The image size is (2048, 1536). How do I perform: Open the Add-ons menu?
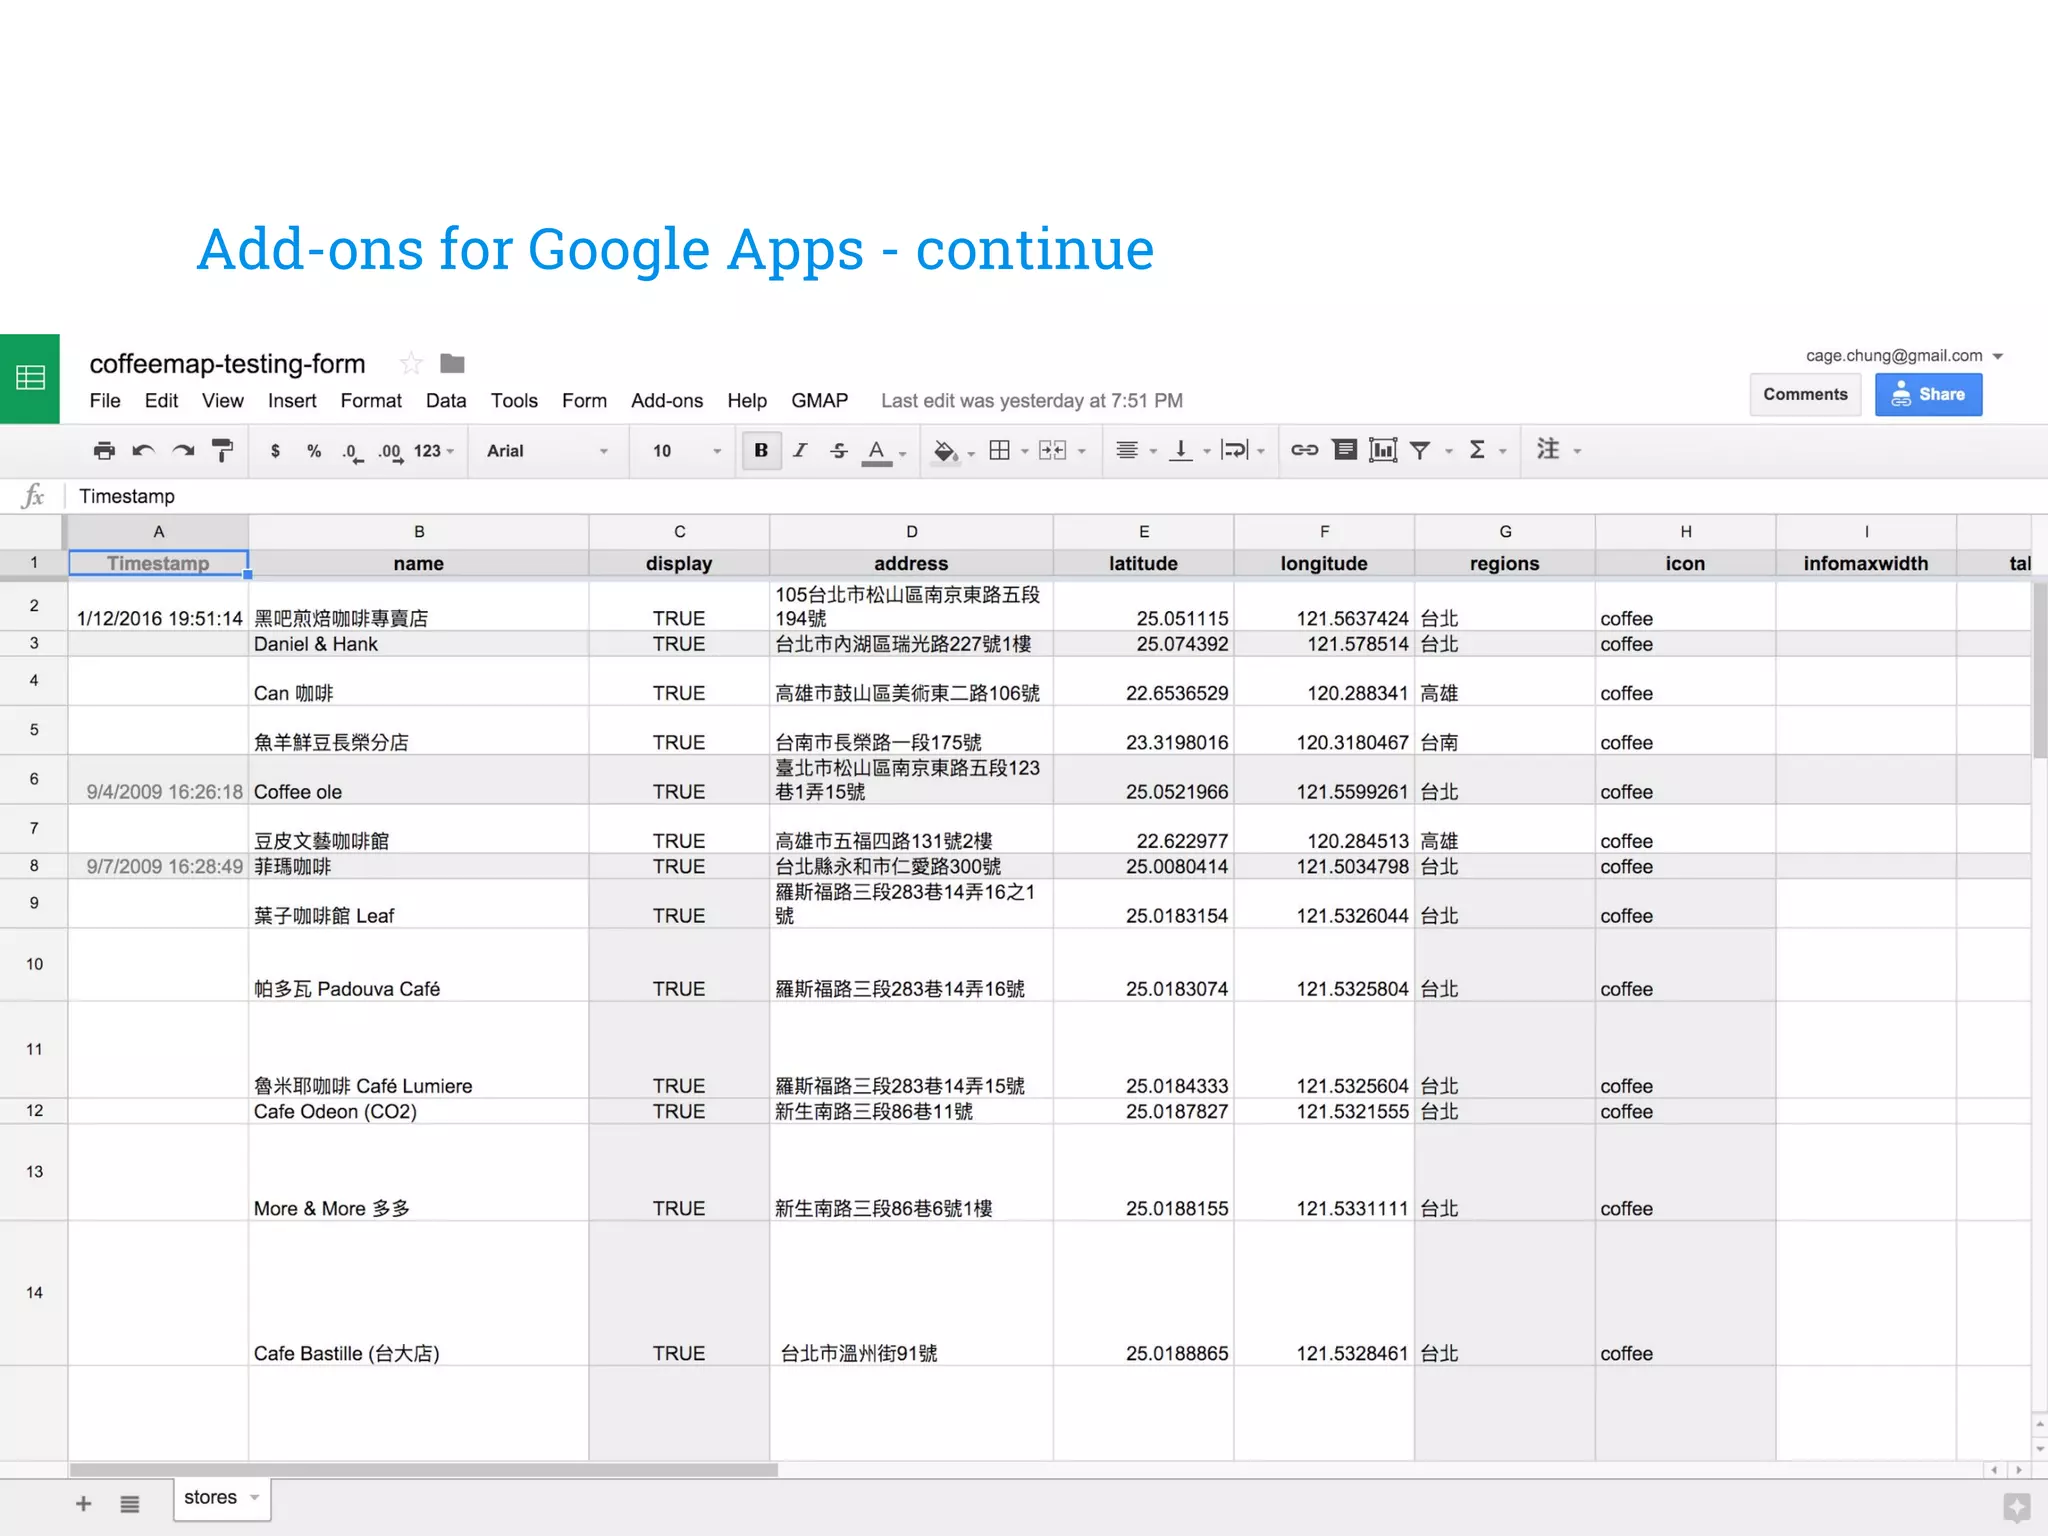(667, 400)
